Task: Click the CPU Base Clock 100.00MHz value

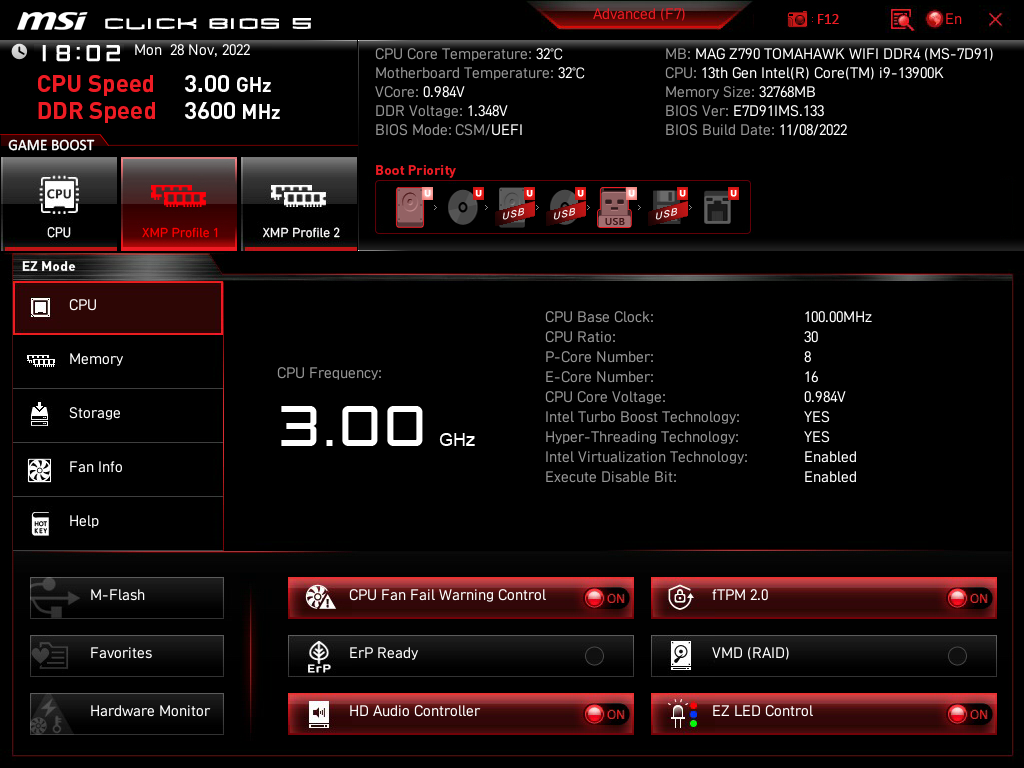Action: coord(838,317)
